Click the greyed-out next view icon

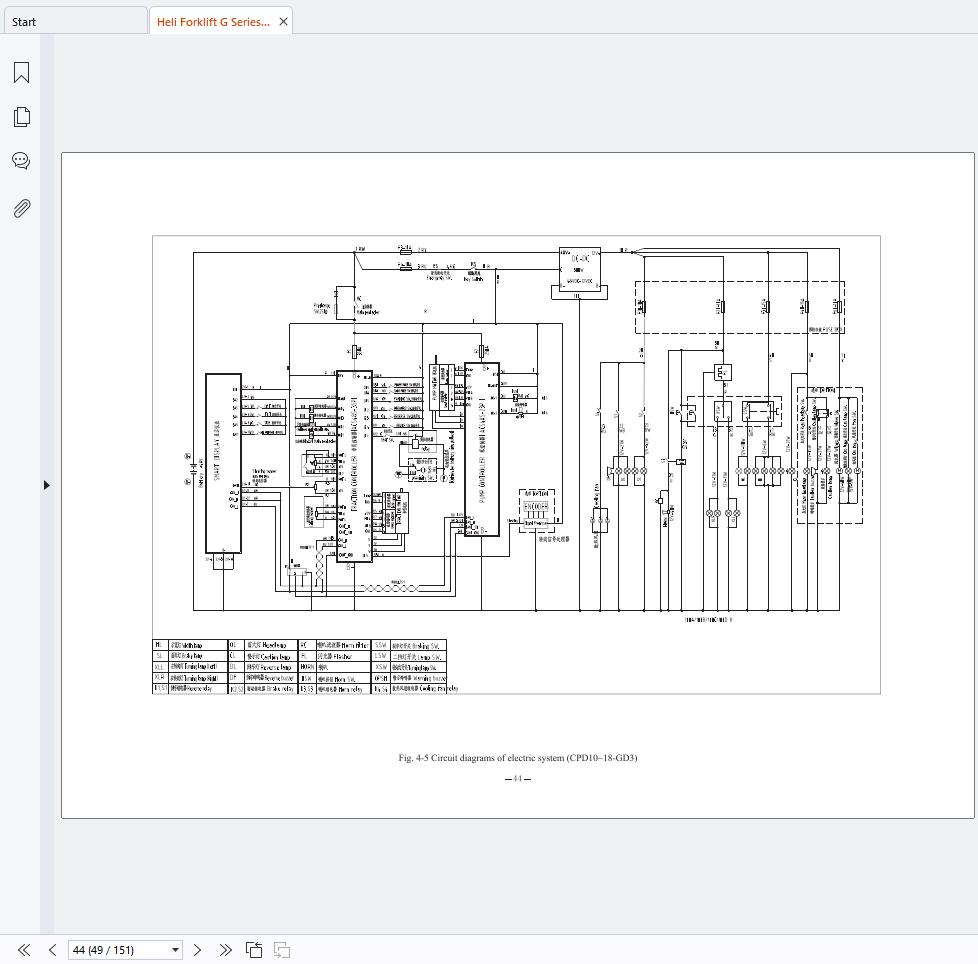(x=282, y=950)
